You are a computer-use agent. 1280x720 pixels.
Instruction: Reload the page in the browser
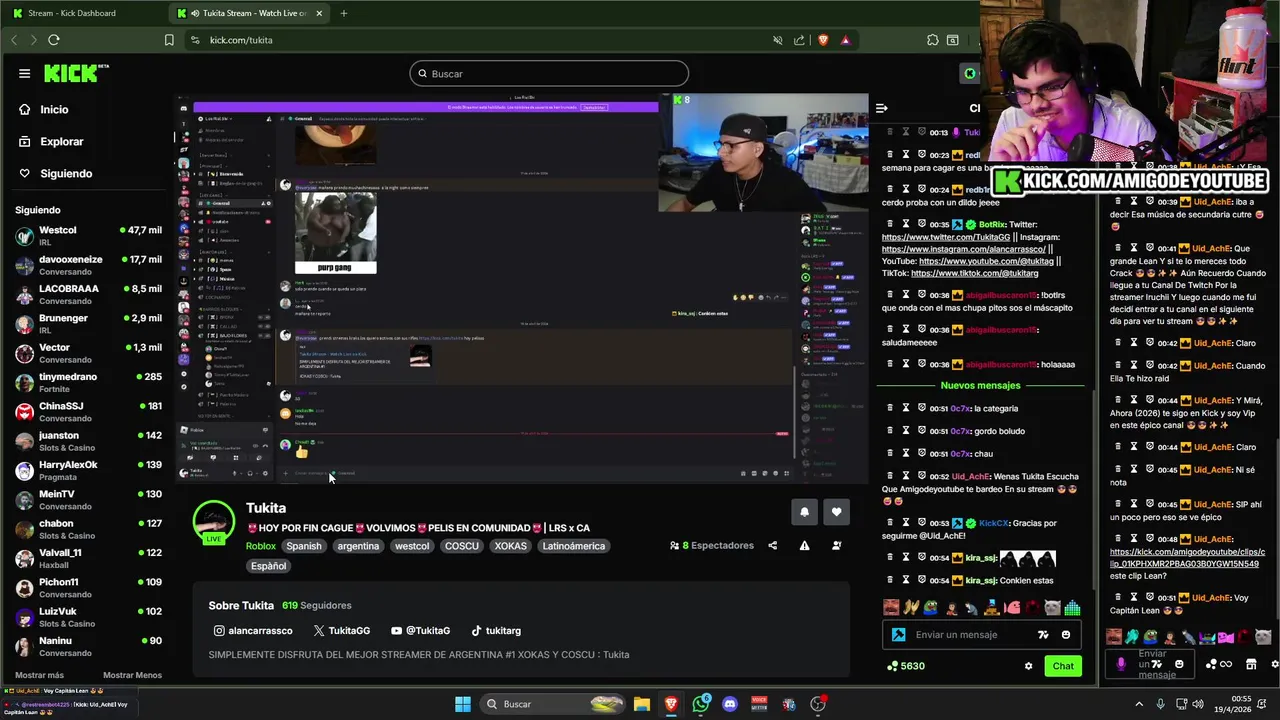54,40
